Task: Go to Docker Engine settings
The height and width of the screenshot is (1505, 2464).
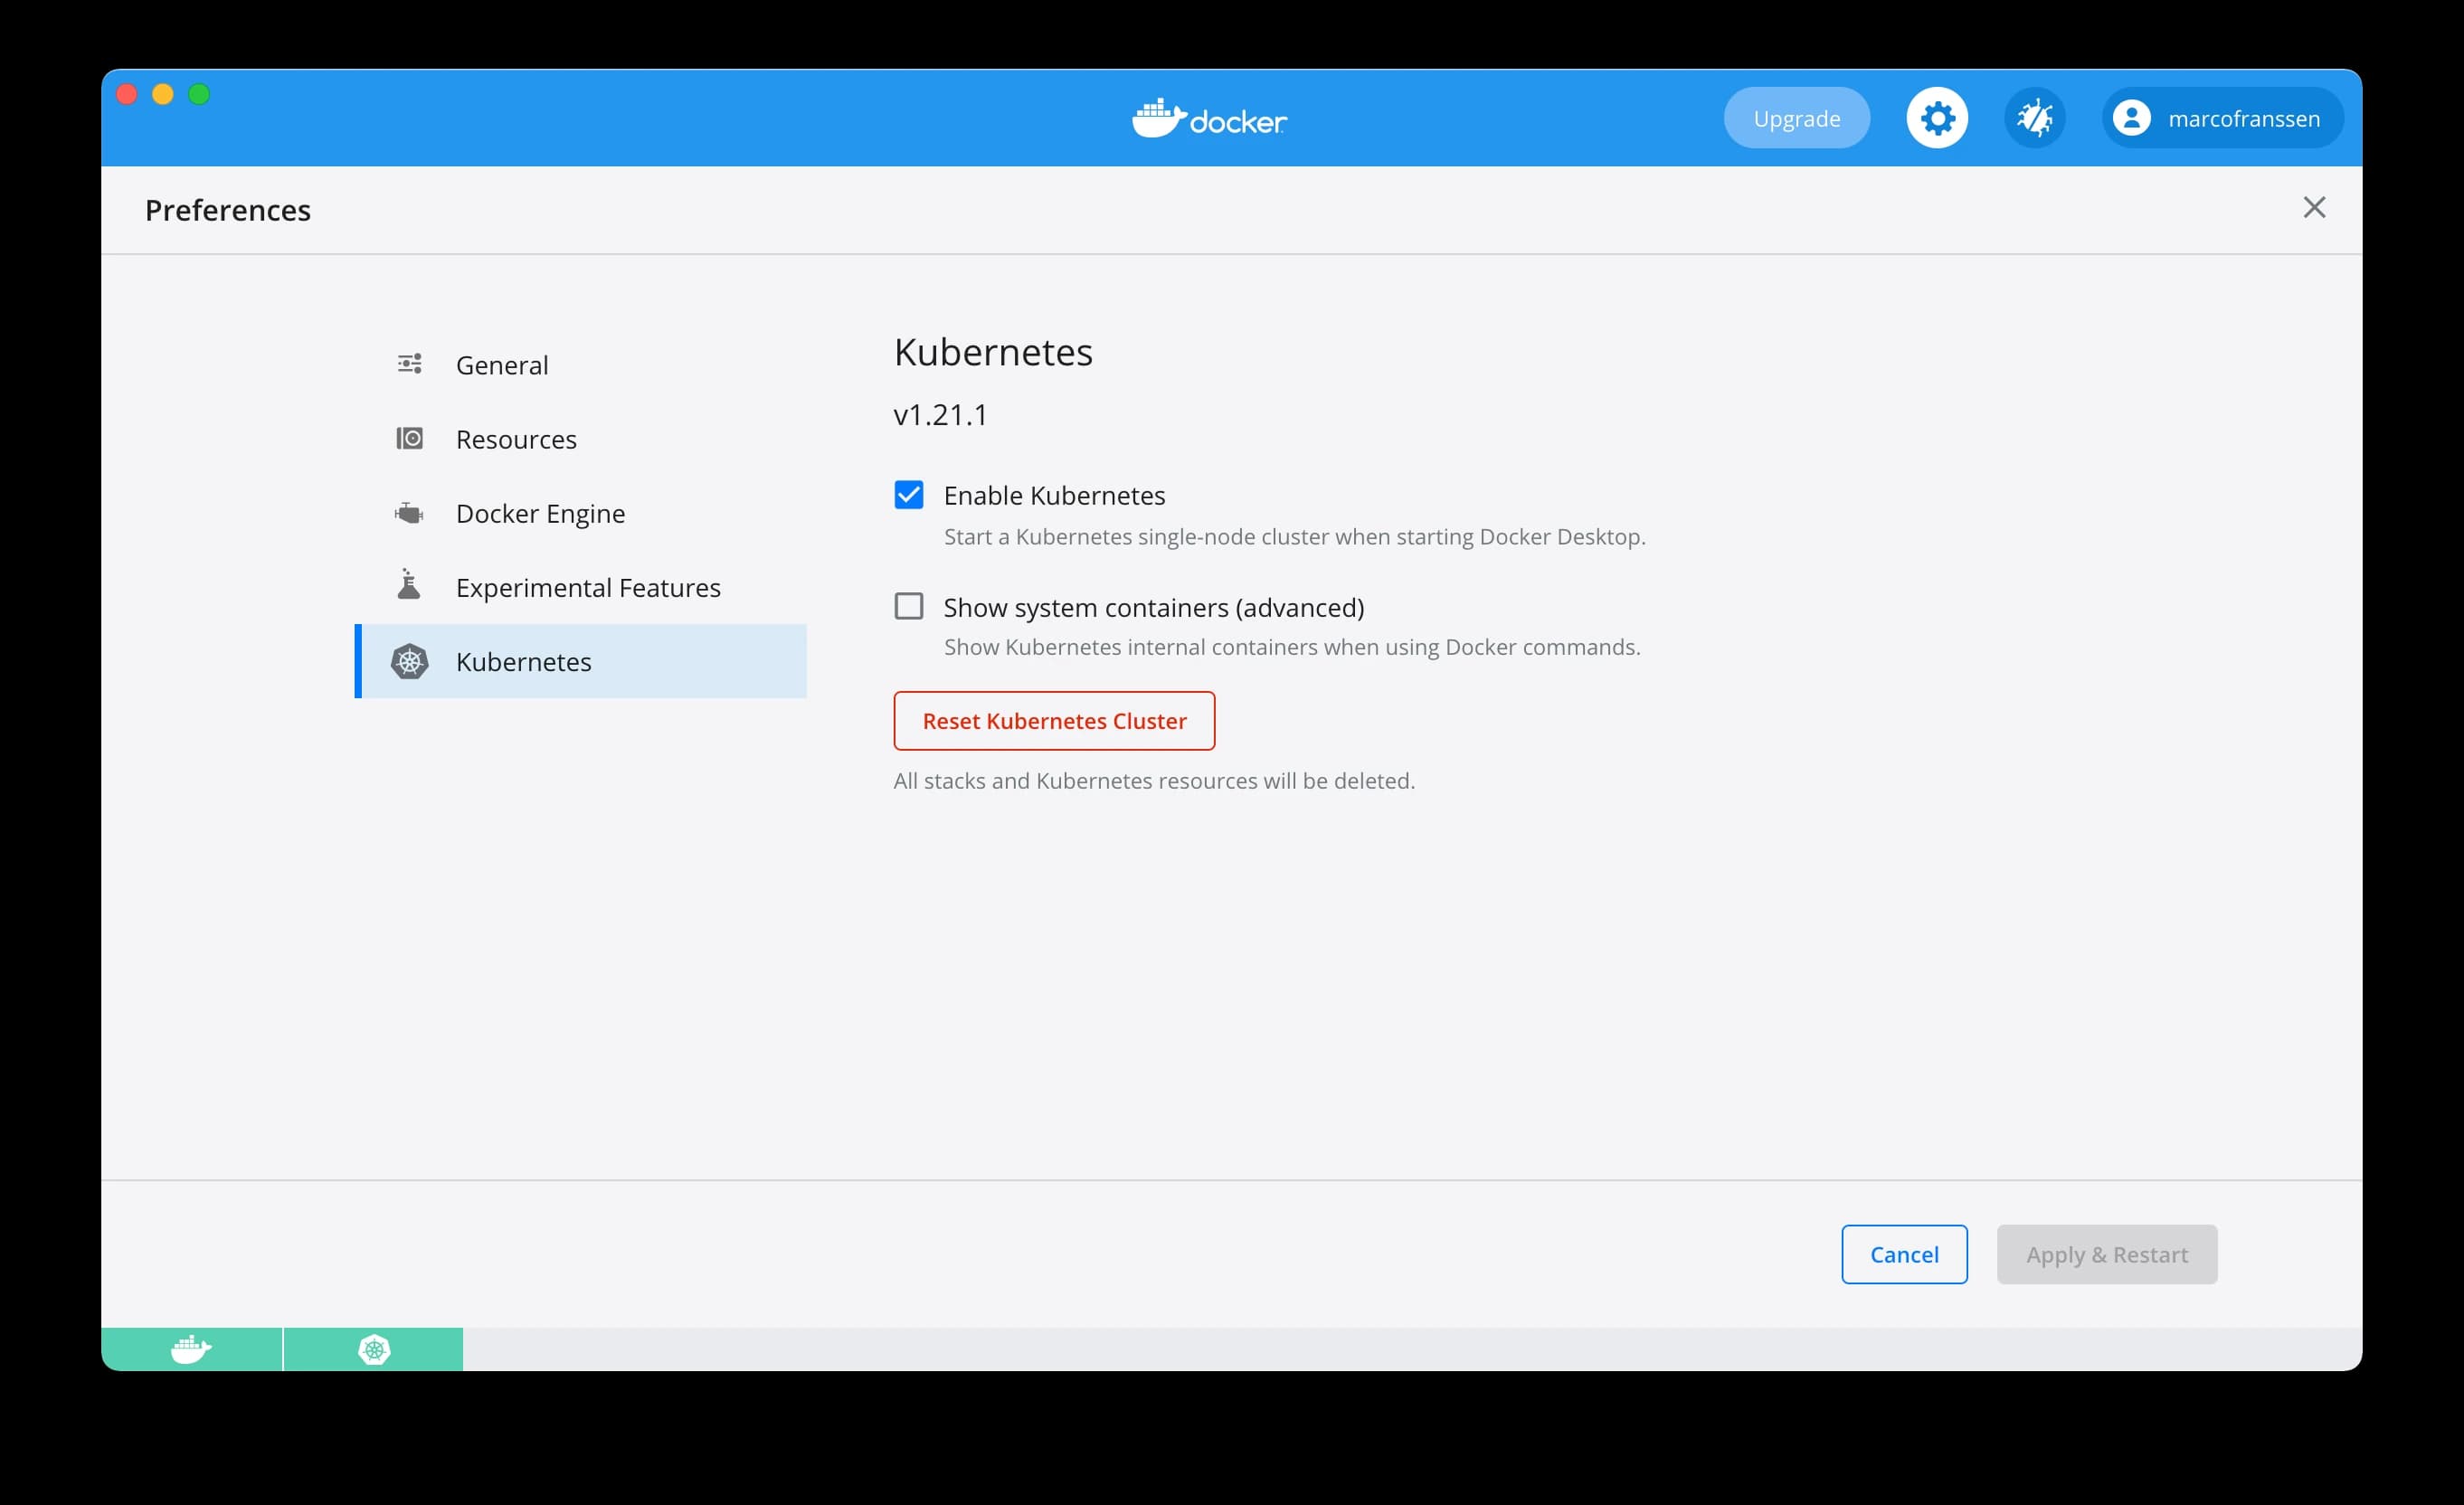Action: click(580, 513)
